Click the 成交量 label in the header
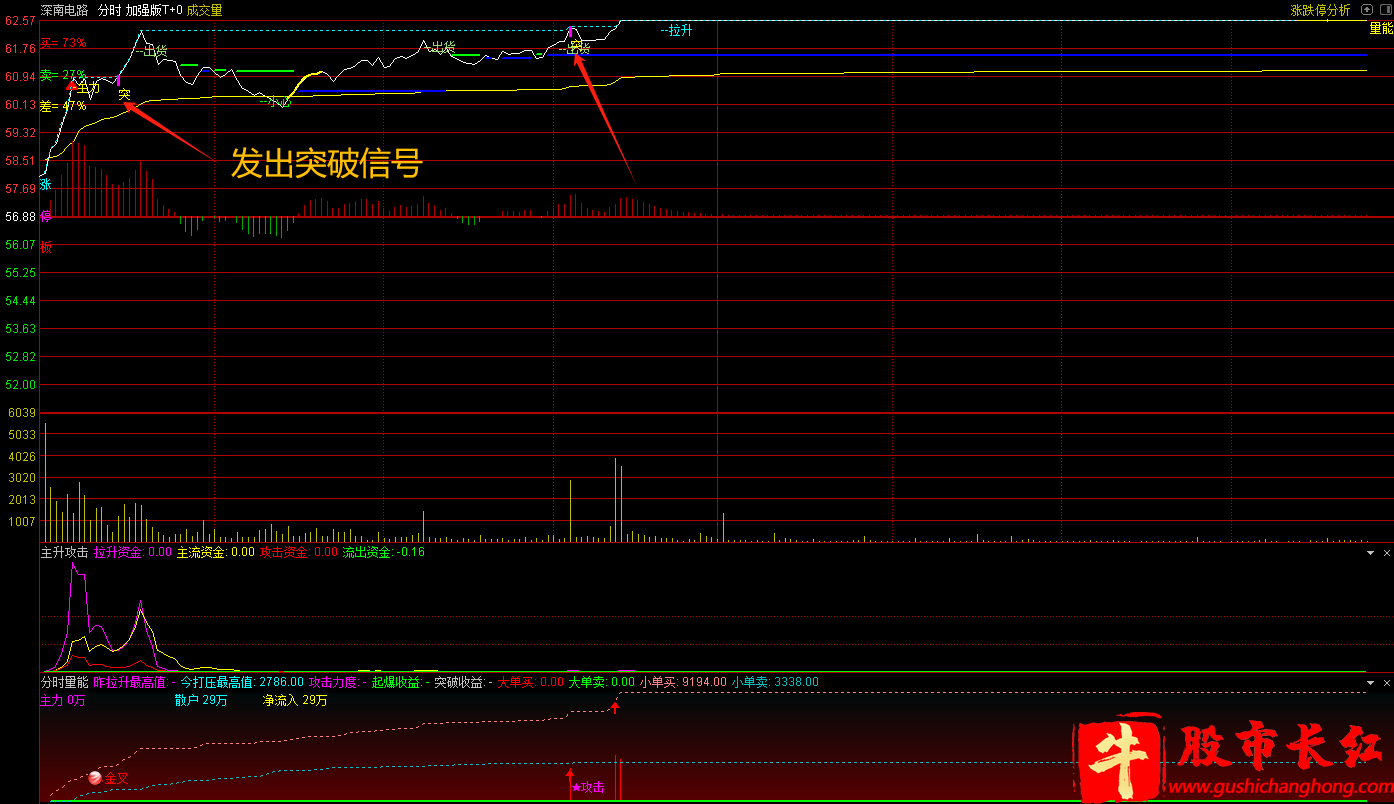 click(x=205, y=10)
